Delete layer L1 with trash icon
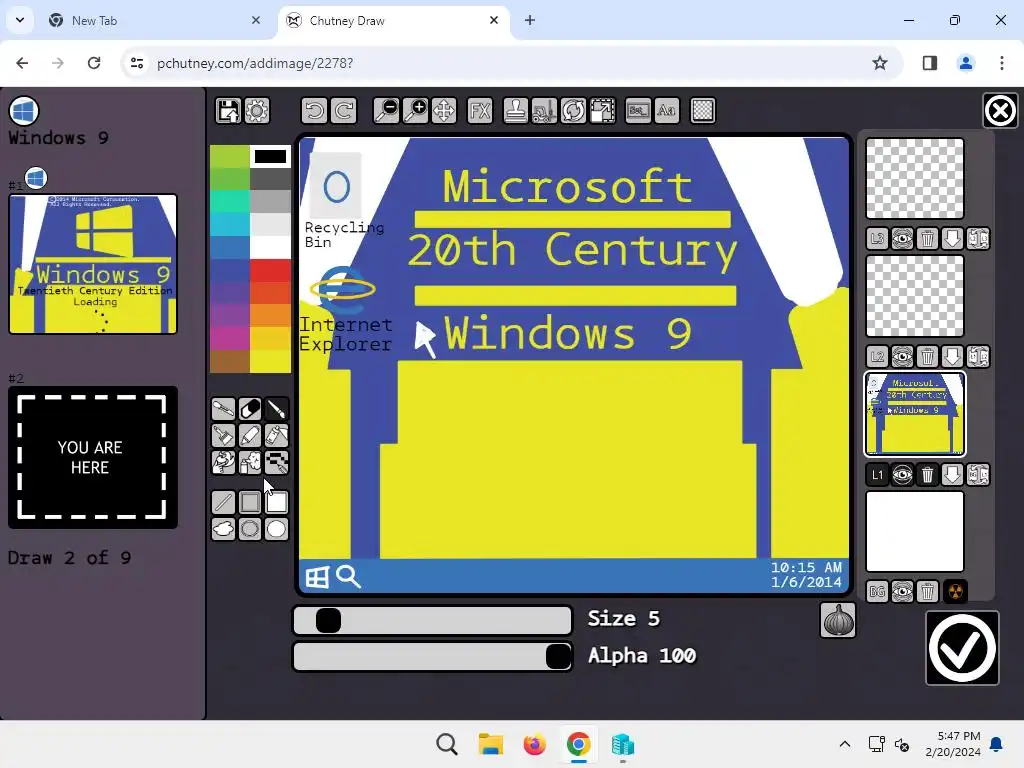The image size is (1024, 768). (927, 475)
